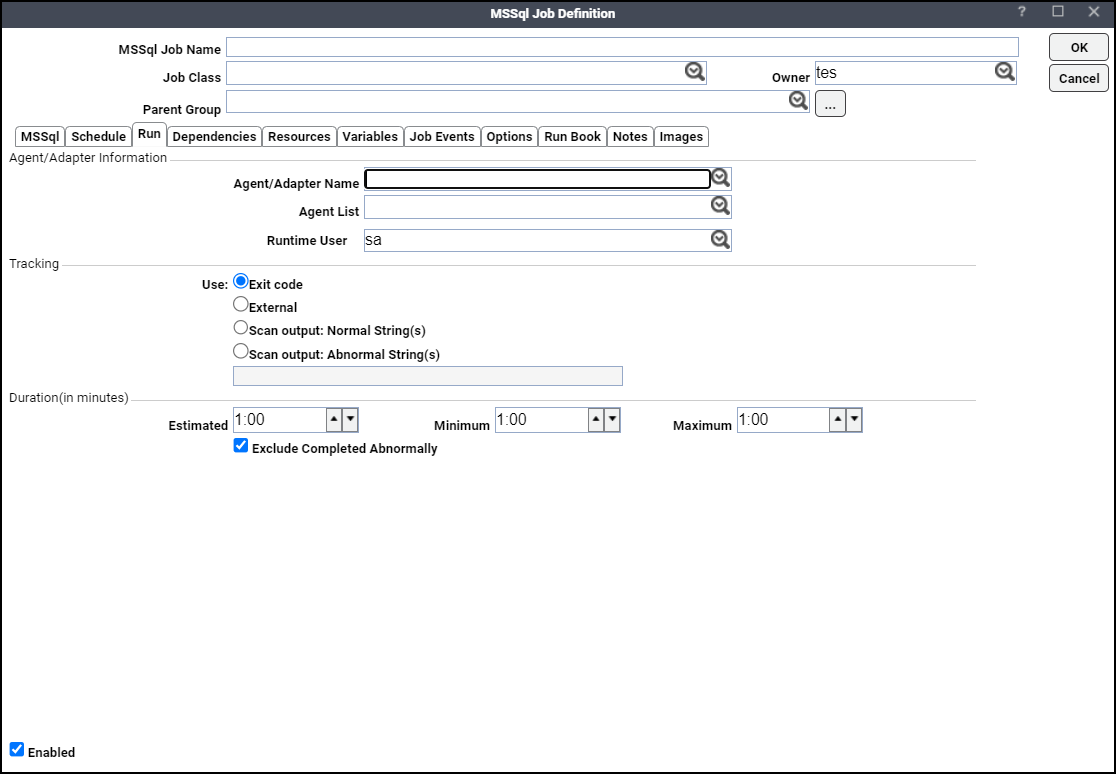Click the Estimated duration field
This screenshot has height=774, width=1116.
pyautogui.click(x=280, y=420)
